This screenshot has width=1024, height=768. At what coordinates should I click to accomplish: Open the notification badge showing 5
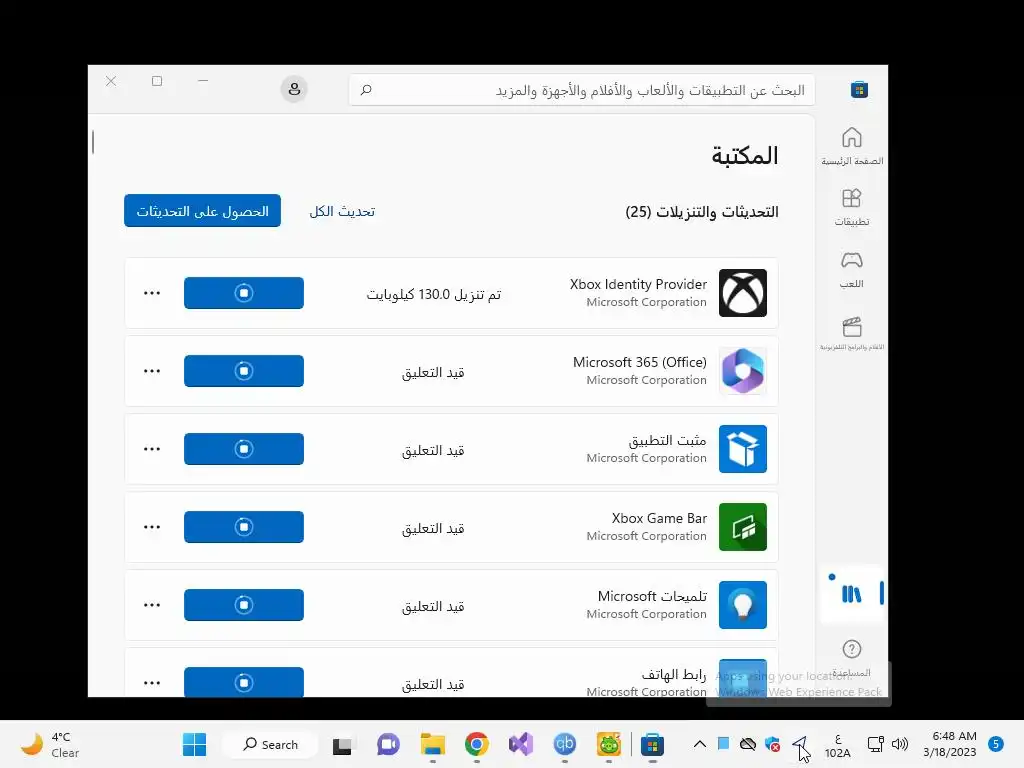pos(995,744)
